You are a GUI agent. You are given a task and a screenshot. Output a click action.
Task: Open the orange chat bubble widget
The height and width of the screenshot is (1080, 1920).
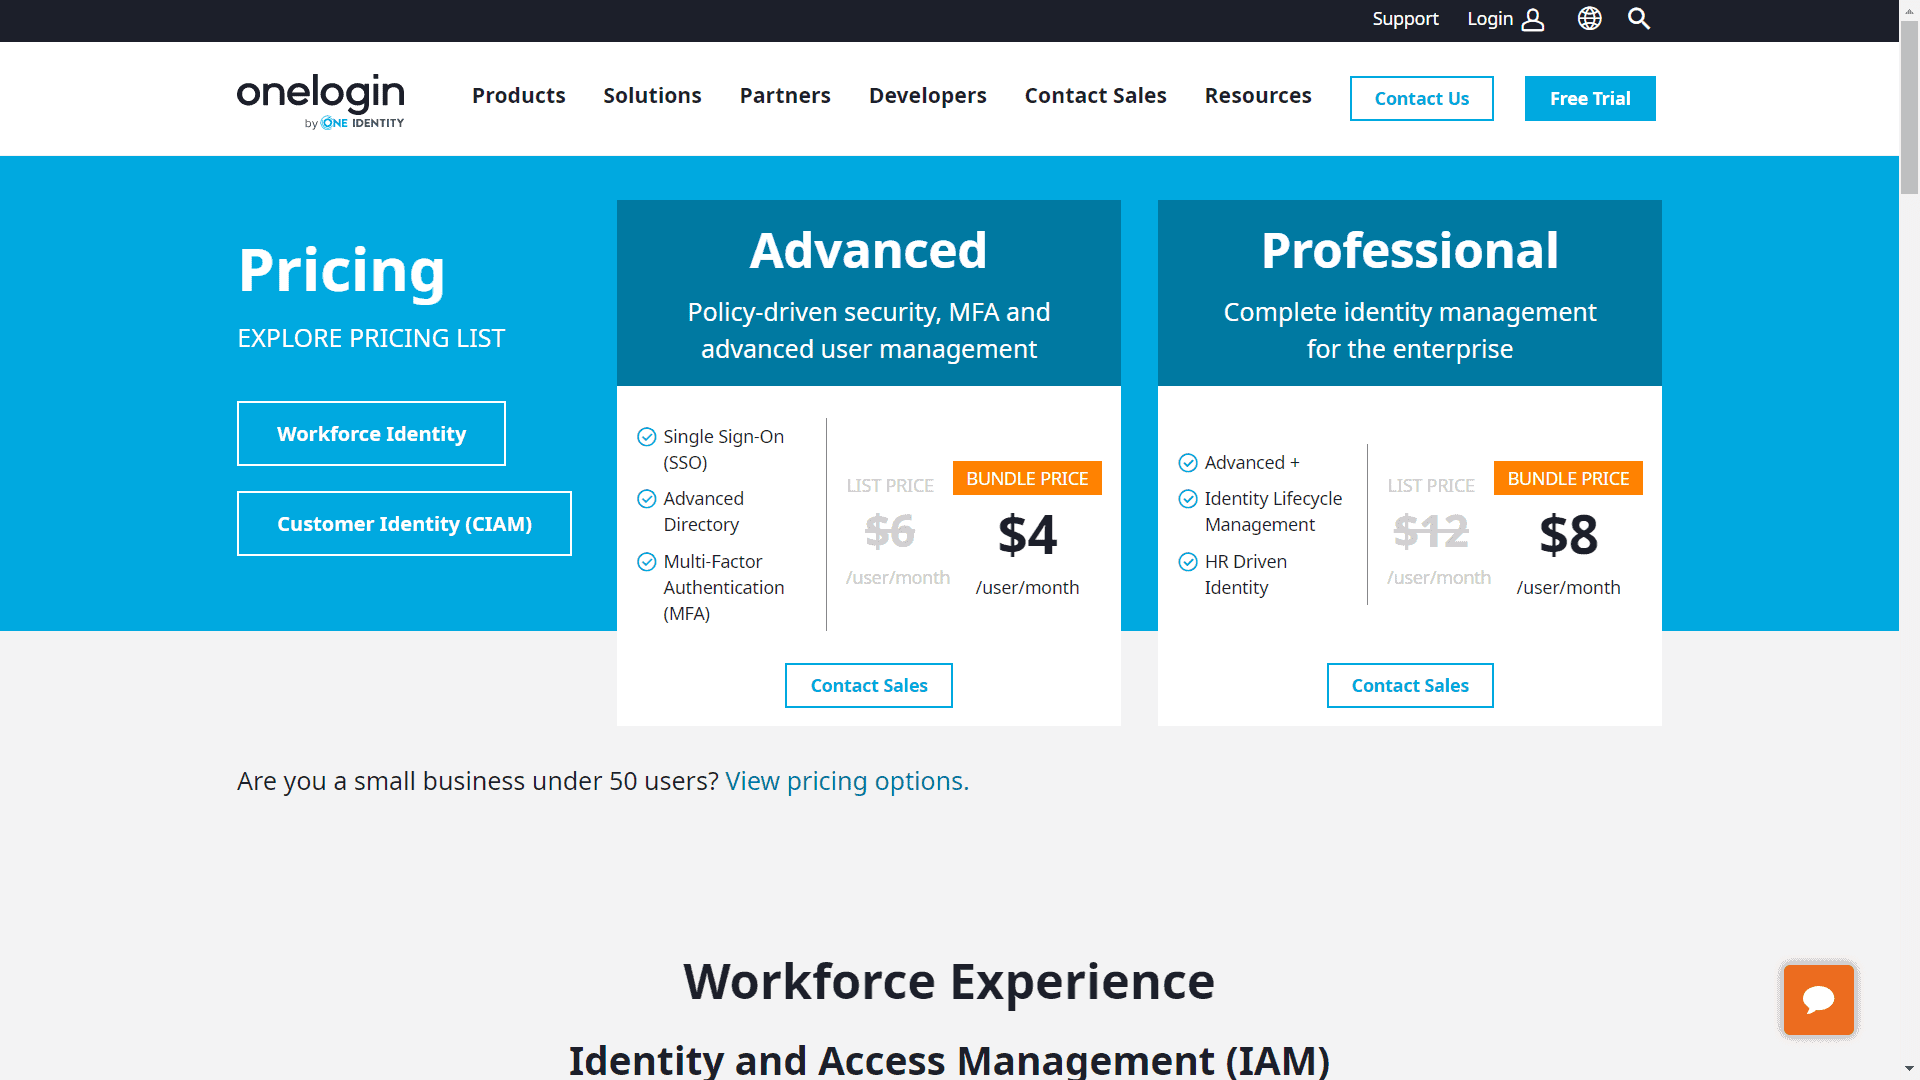tap(1818, 999)
